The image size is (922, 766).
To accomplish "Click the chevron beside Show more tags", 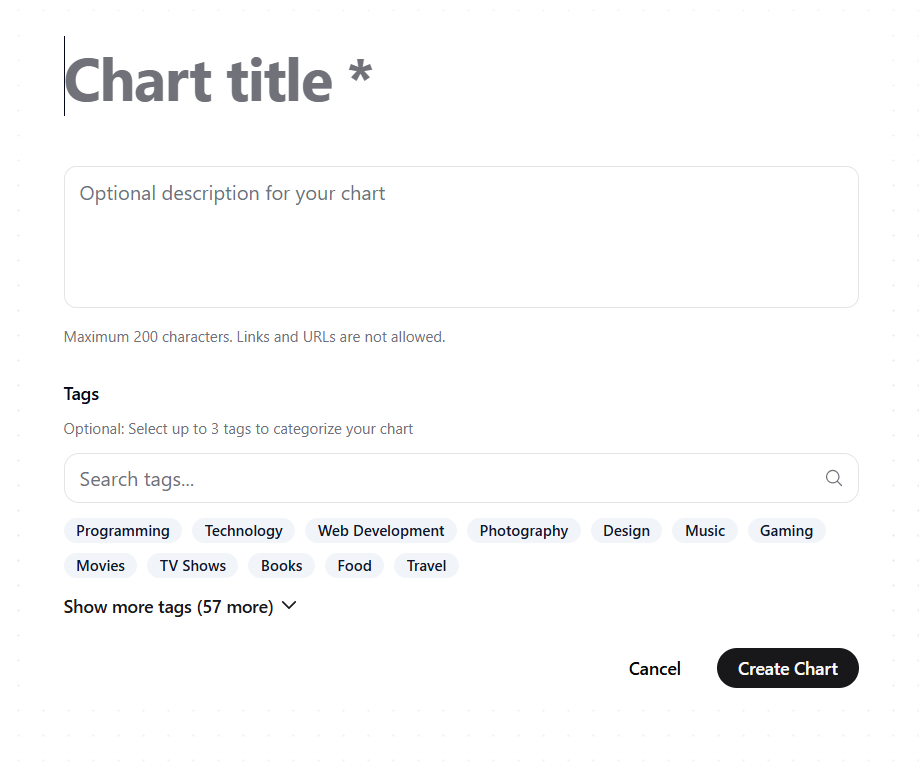I will tap(289, 606).
